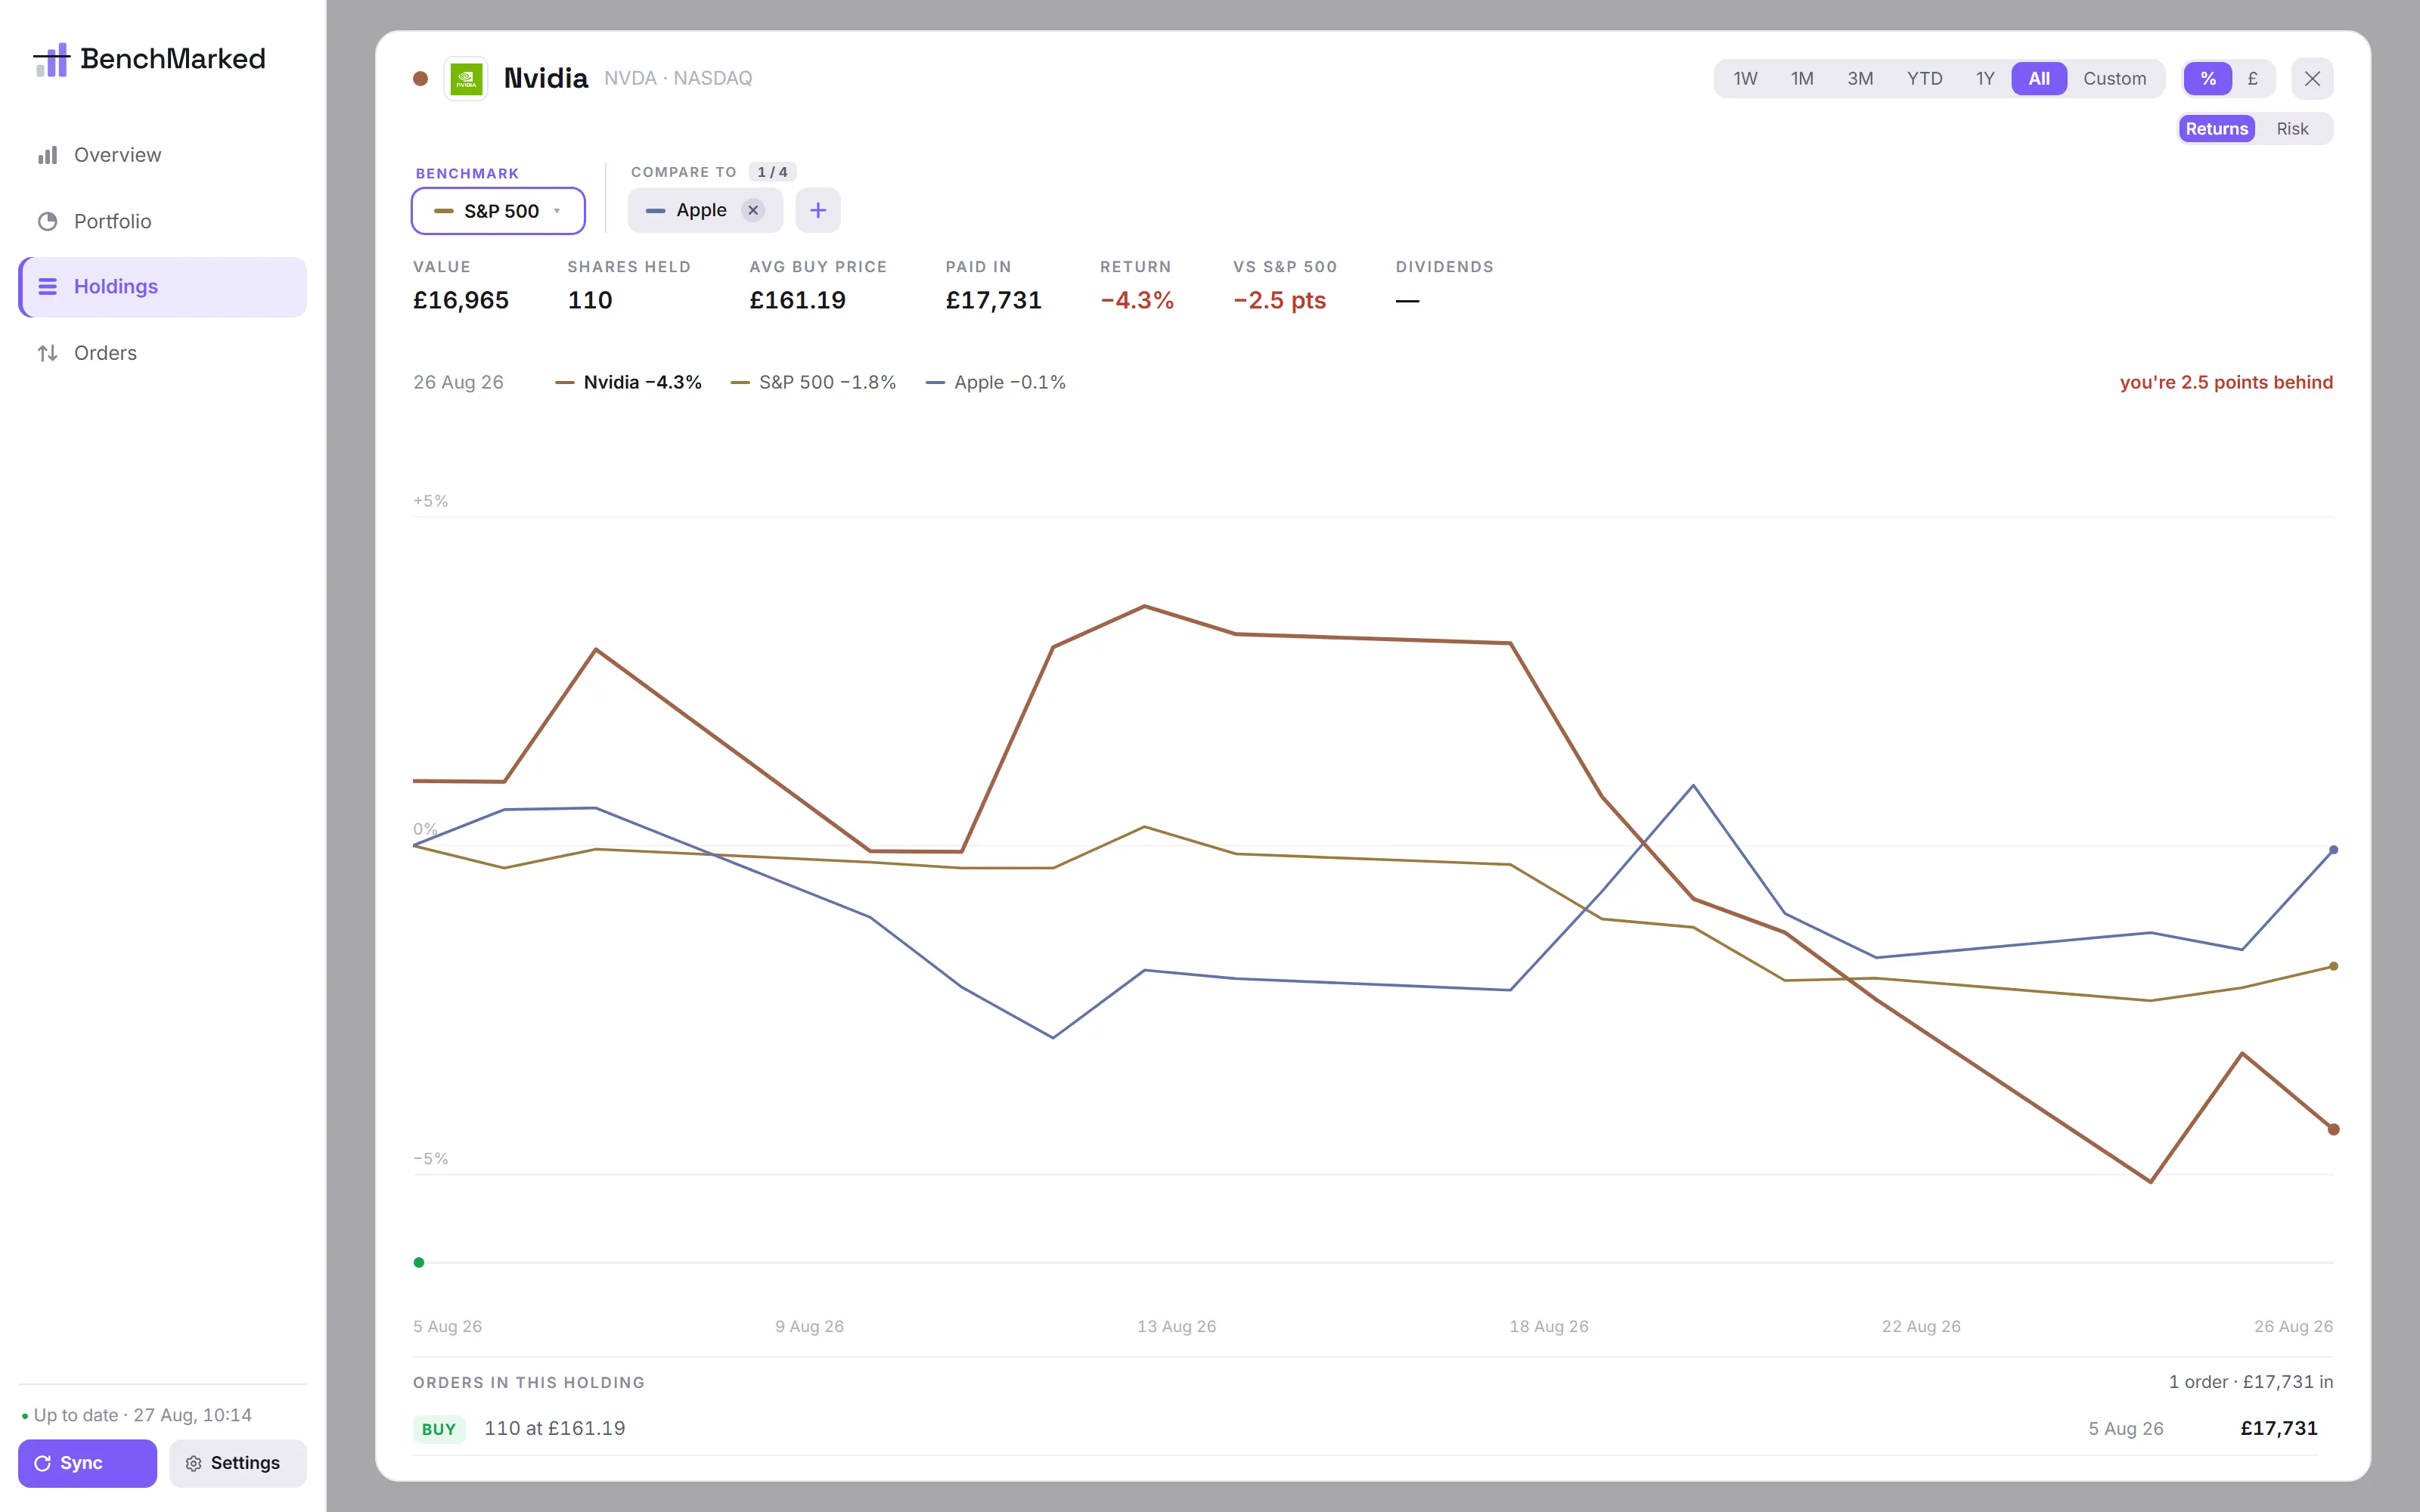2420x1512 pixels.
Task: Click the brown dot beside Nvidia logo
Action: click(420, 78)
